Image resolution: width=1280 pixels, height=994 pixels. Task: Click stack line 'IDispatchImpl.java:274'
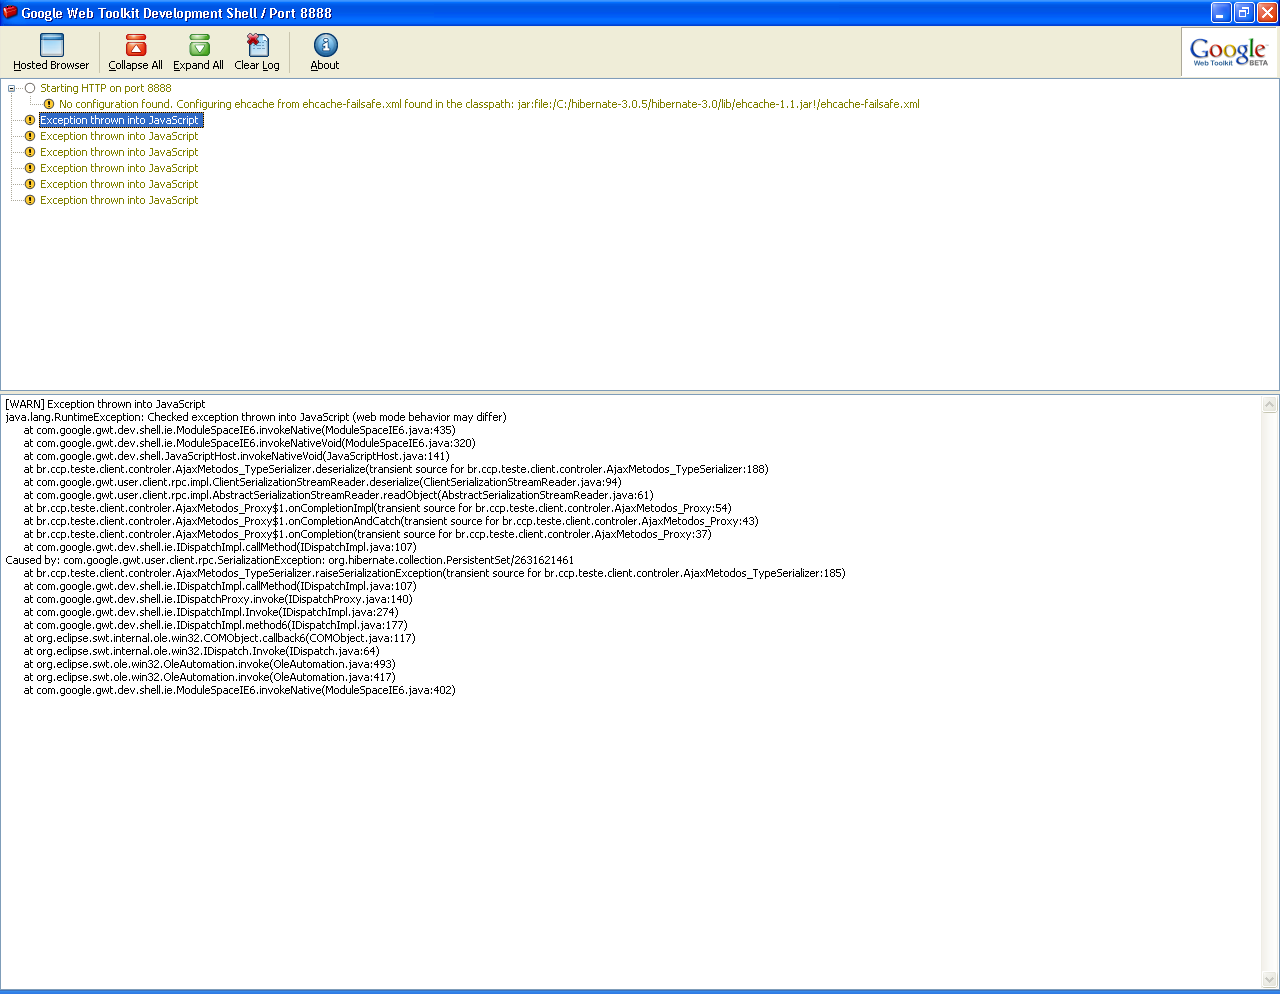click(211, 612)
